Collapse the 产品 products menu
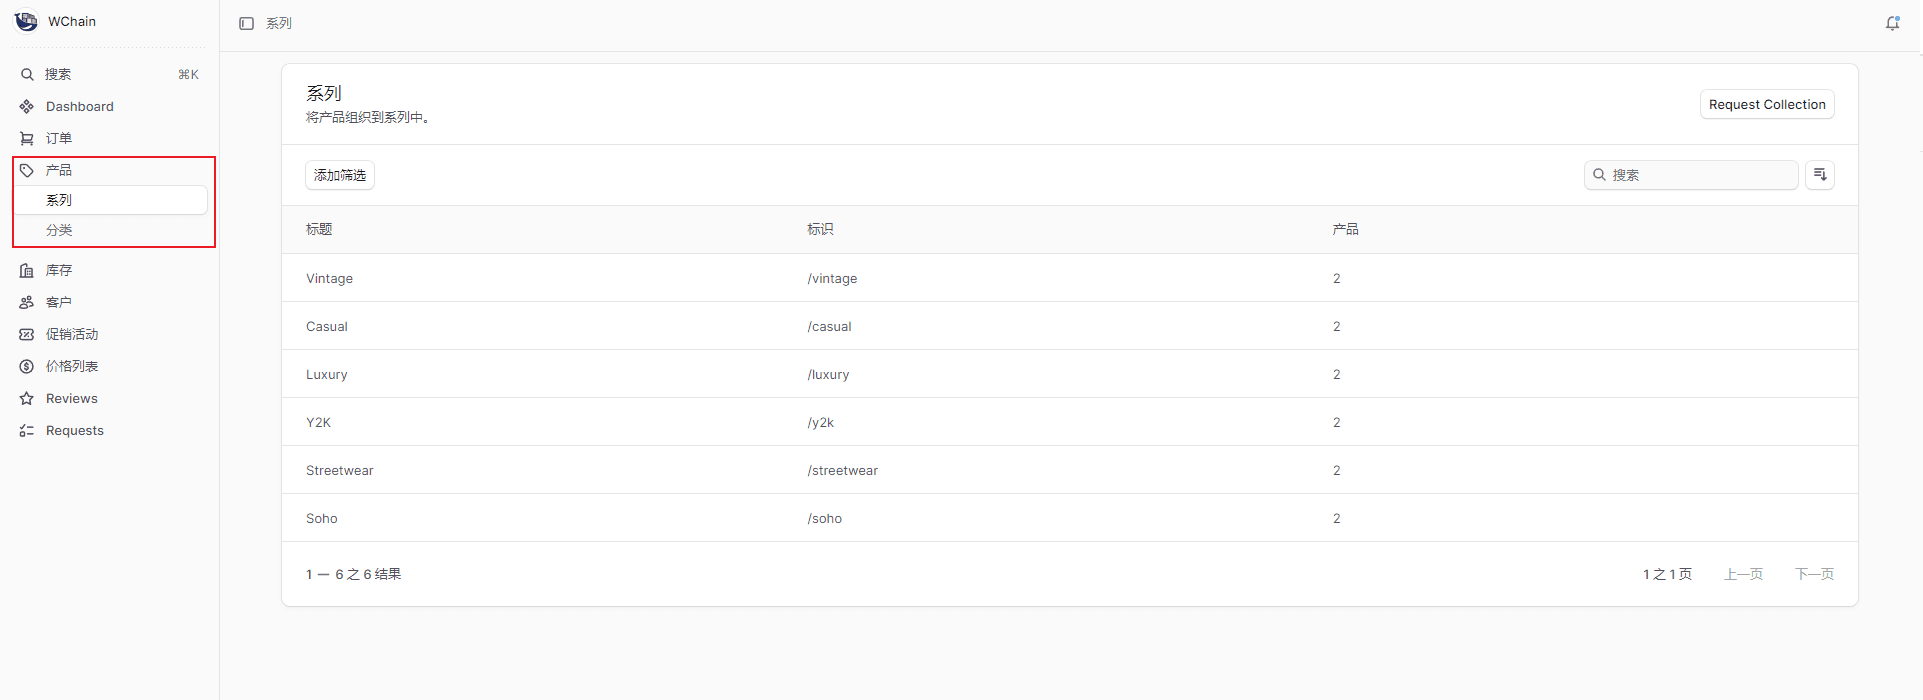 [58, 170]
